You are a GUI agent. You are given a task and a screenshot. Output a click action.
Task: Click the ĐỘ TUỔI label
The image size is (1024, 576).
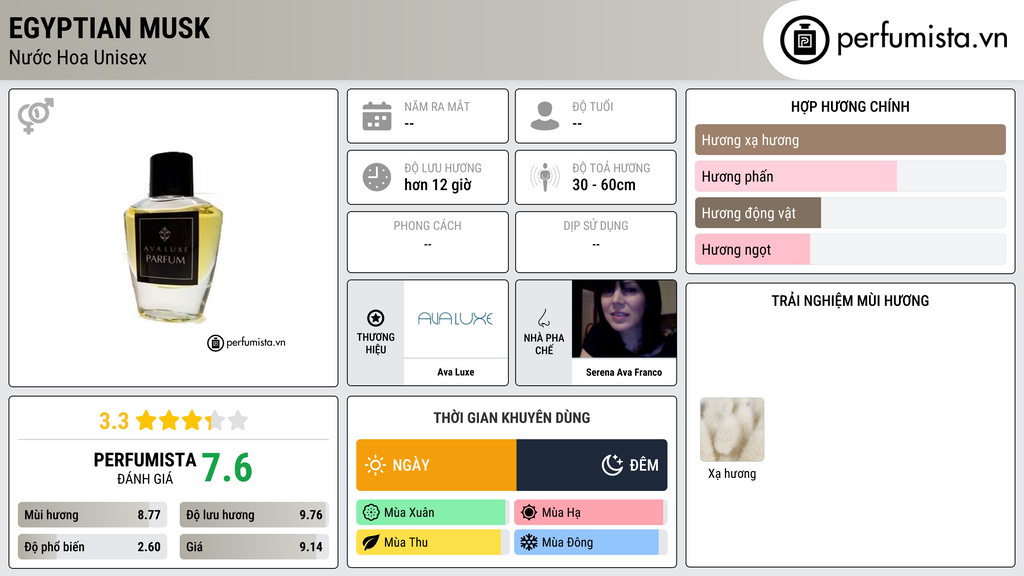coord(592,106)
